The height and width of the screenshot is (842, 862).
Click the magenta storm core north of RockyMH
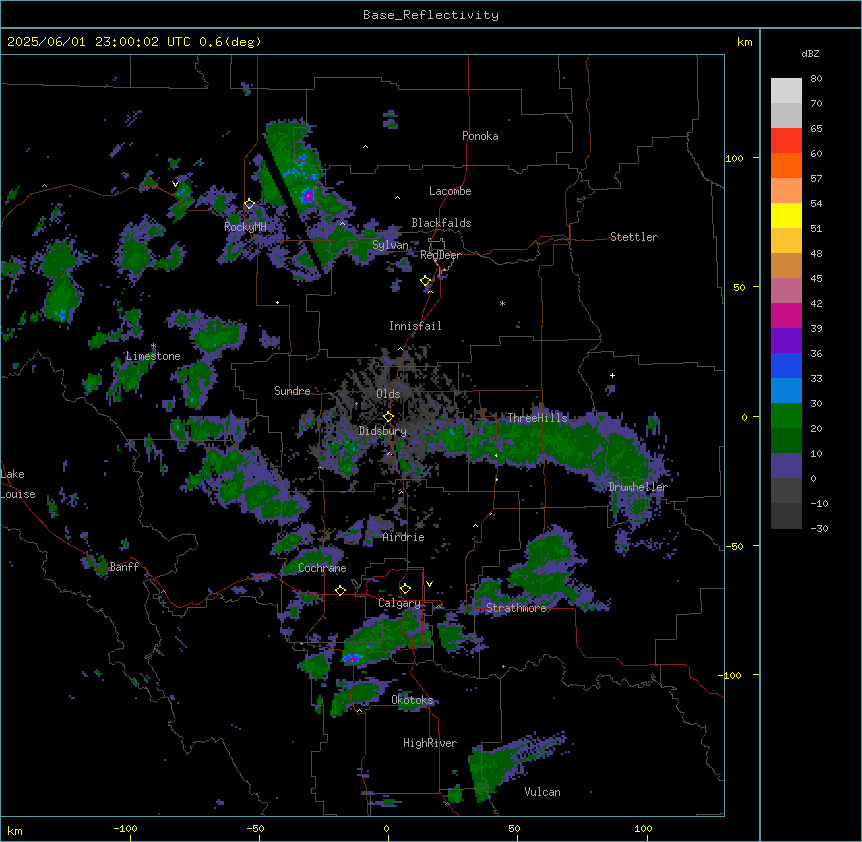click(308, 195)
